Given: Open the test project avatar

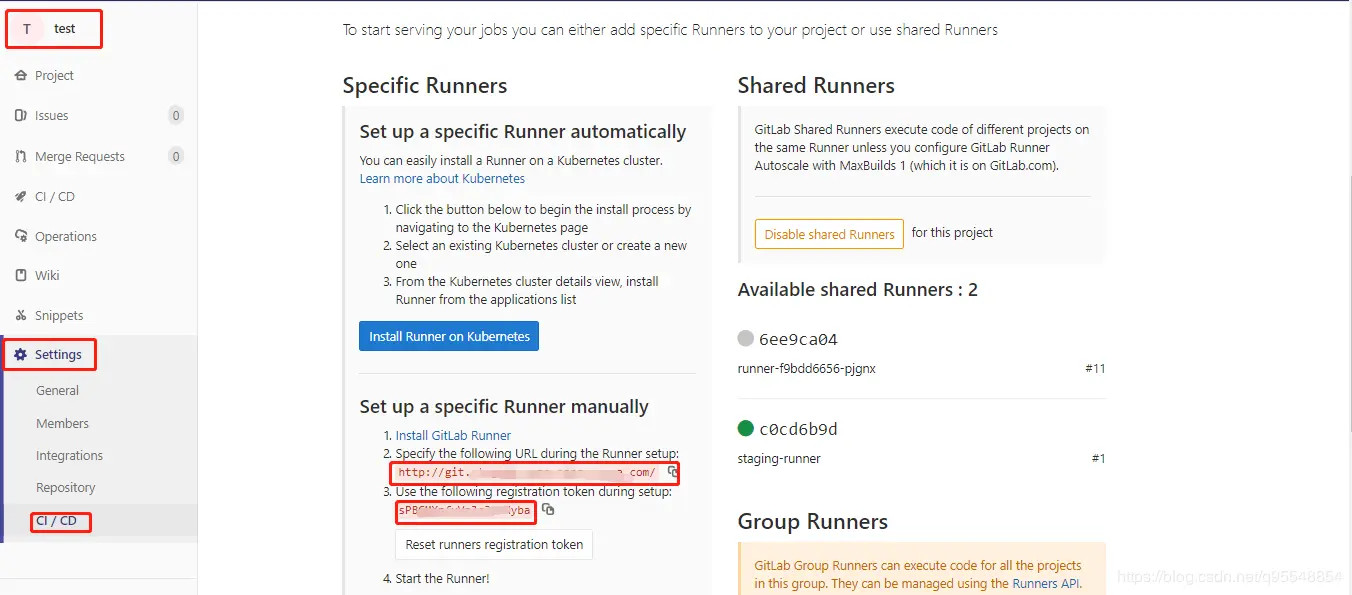Looking at the screenshot, I should click(27, 29).
